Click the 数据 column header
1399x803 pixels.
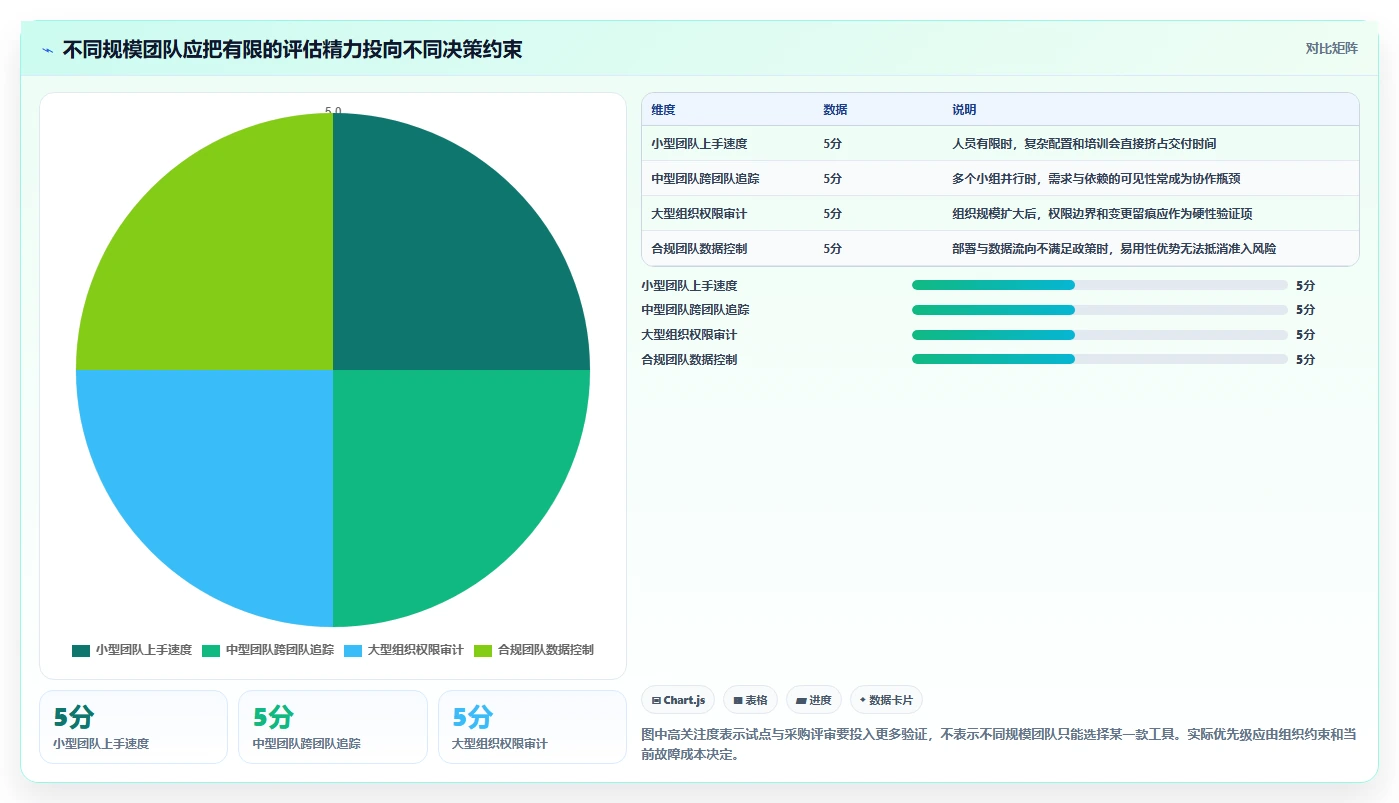click(x=835, y=110)
